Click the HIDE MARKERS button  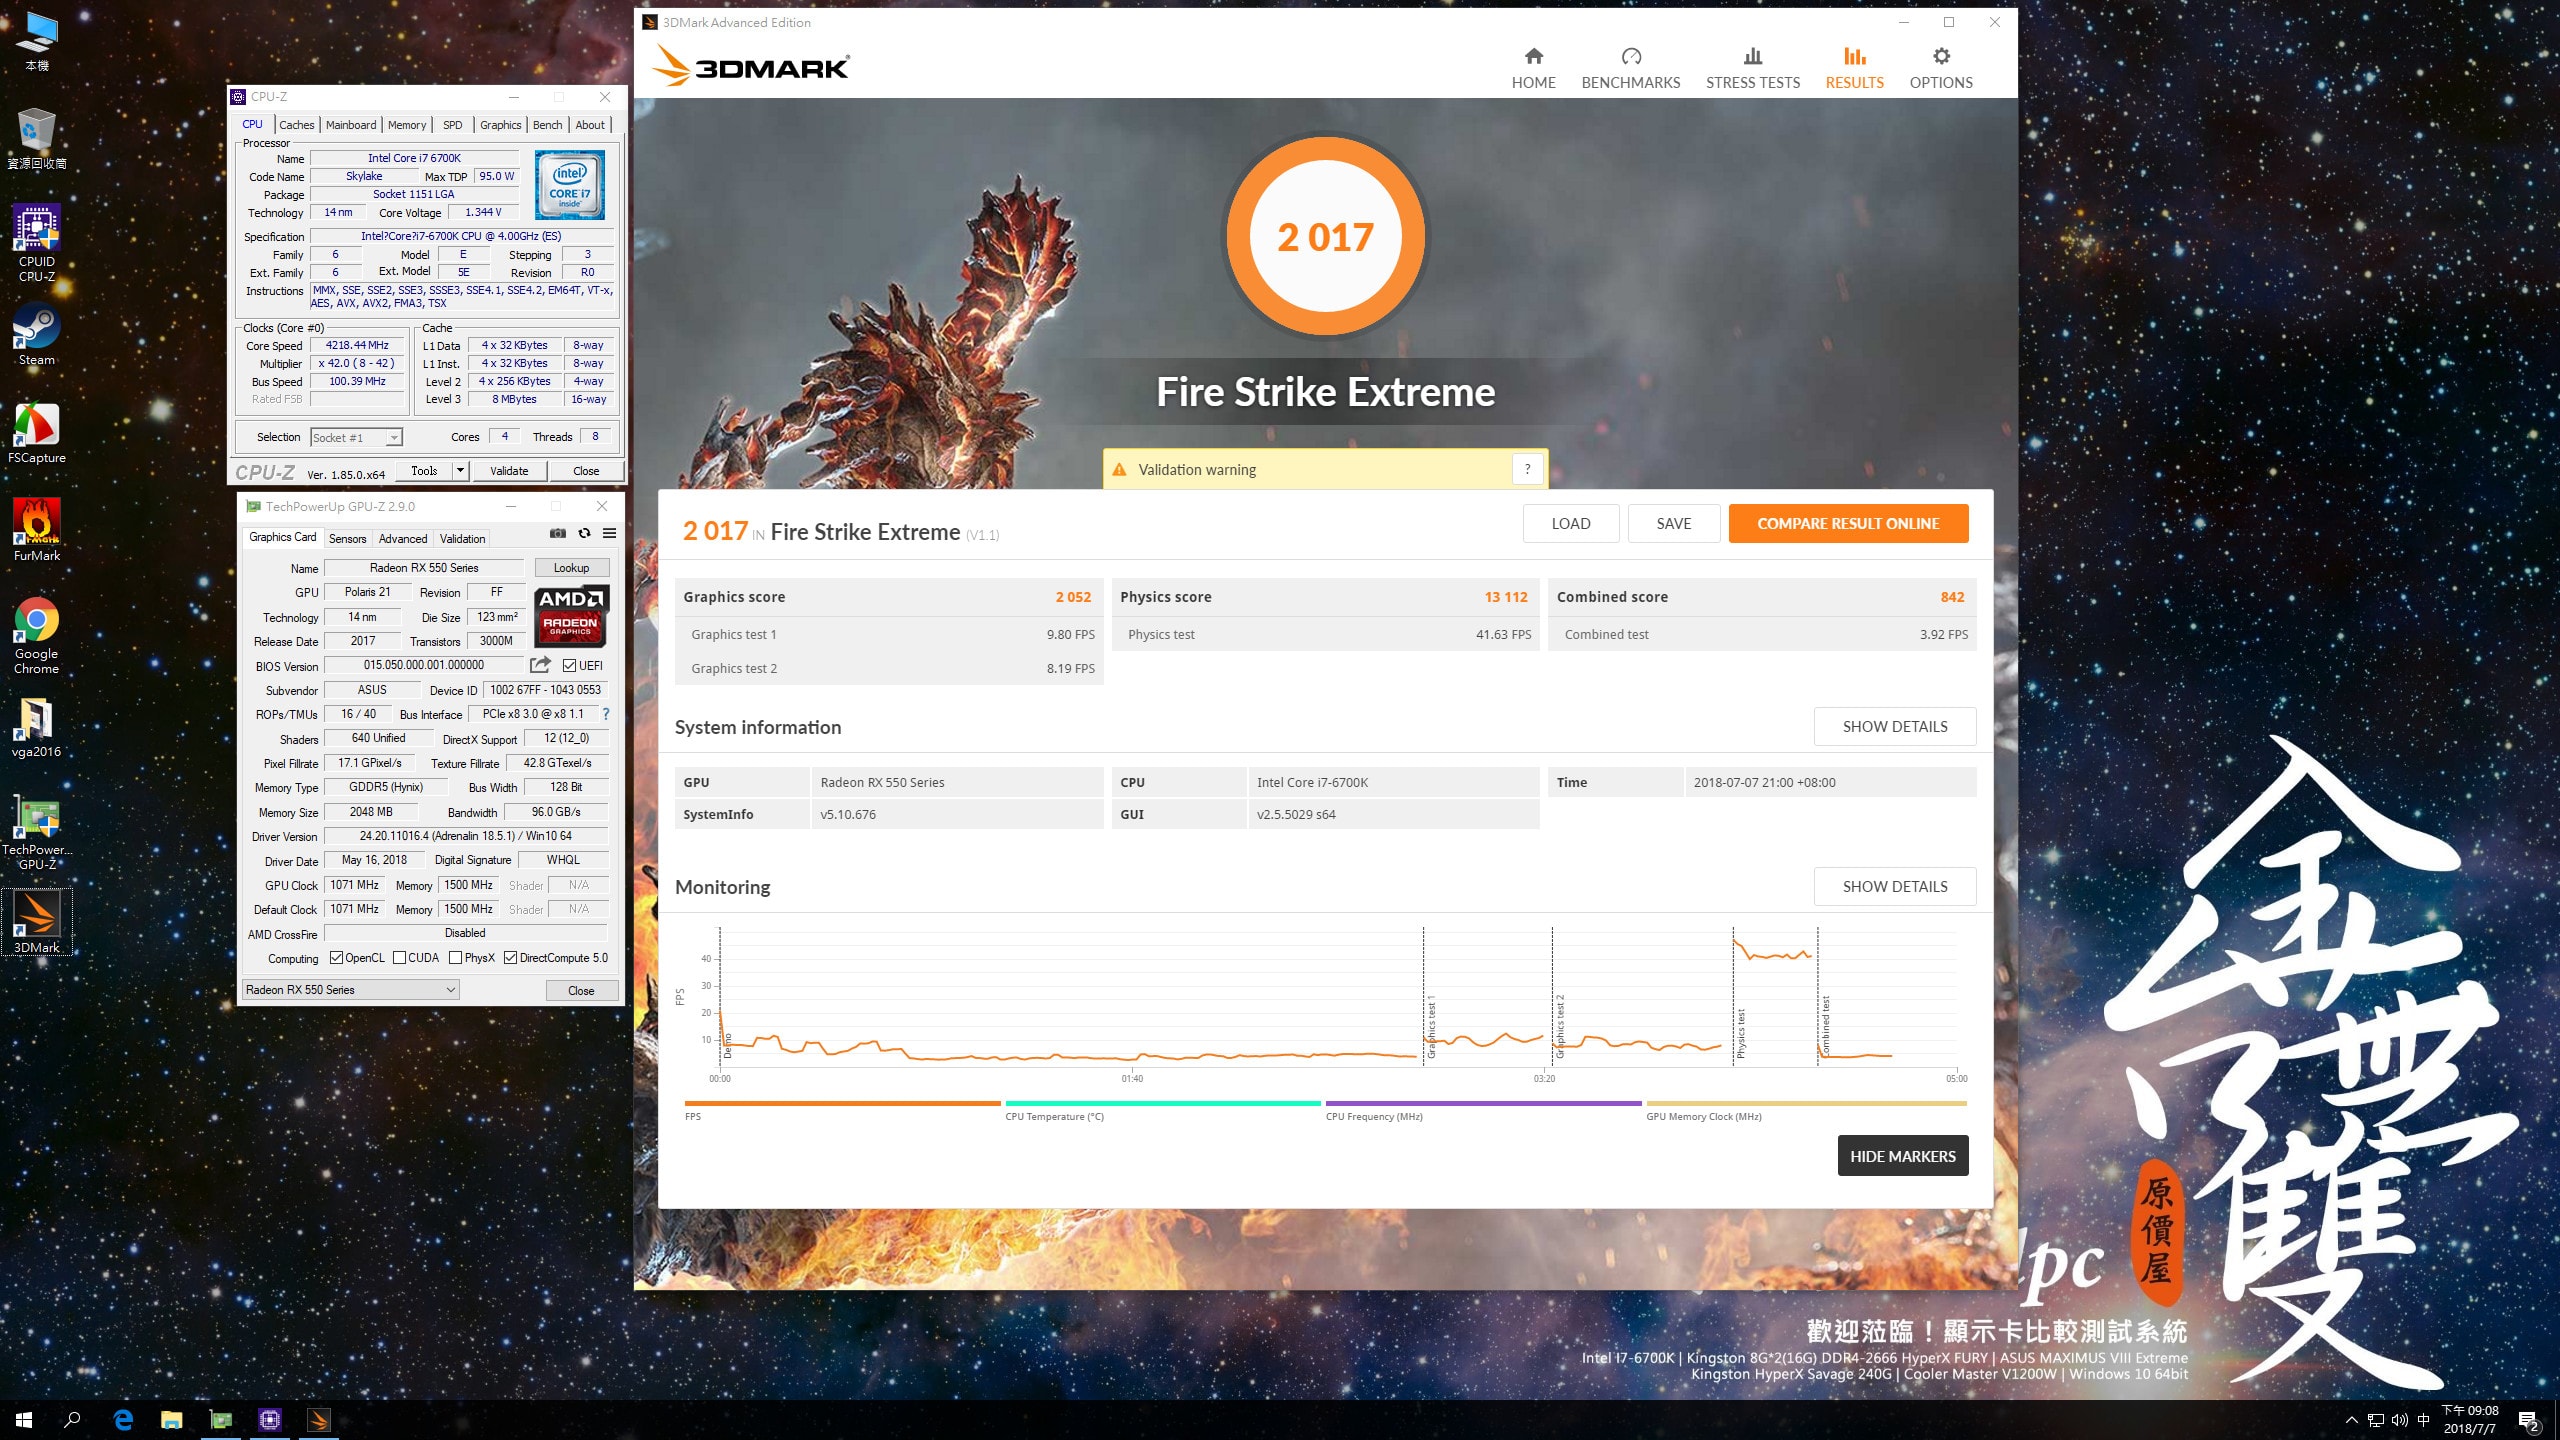(1902, 1156)
